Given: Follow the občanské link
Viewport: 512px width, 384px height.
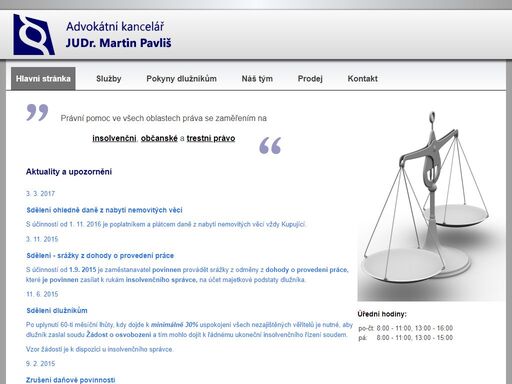Looking at the screenshot, I should tap(159, 138).
